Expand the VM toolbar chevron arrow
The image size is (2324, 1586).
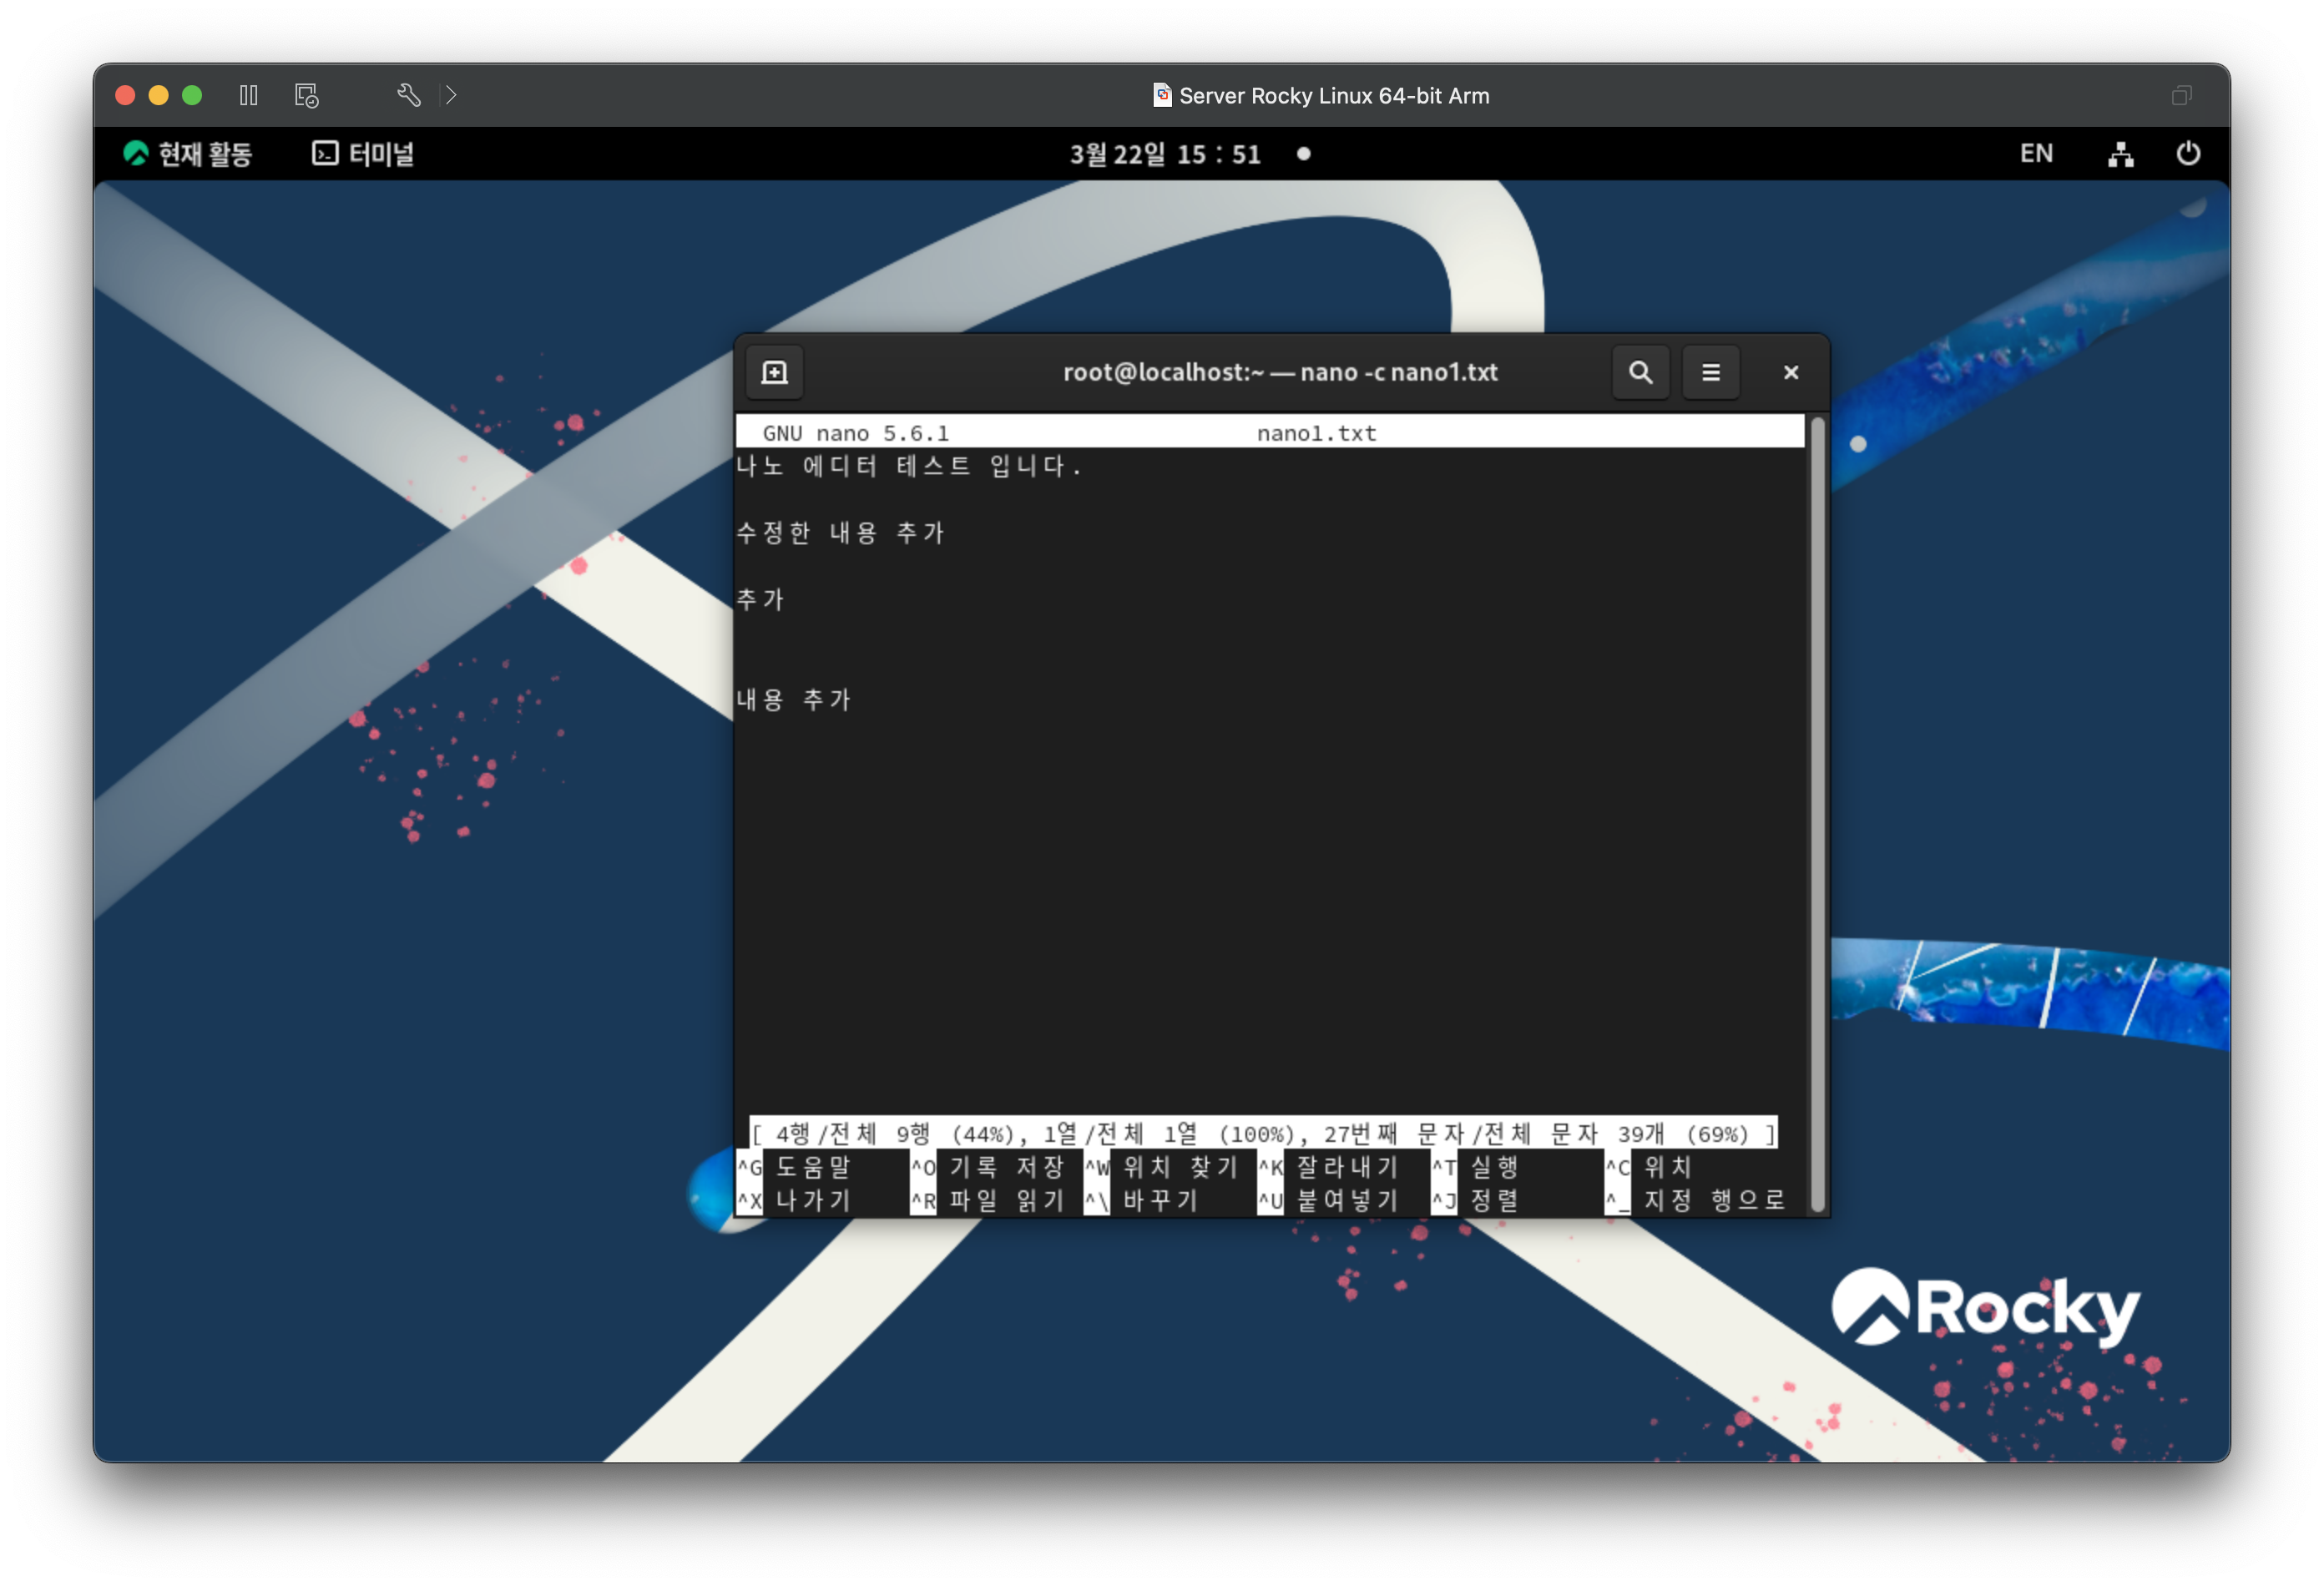point(451,95)
